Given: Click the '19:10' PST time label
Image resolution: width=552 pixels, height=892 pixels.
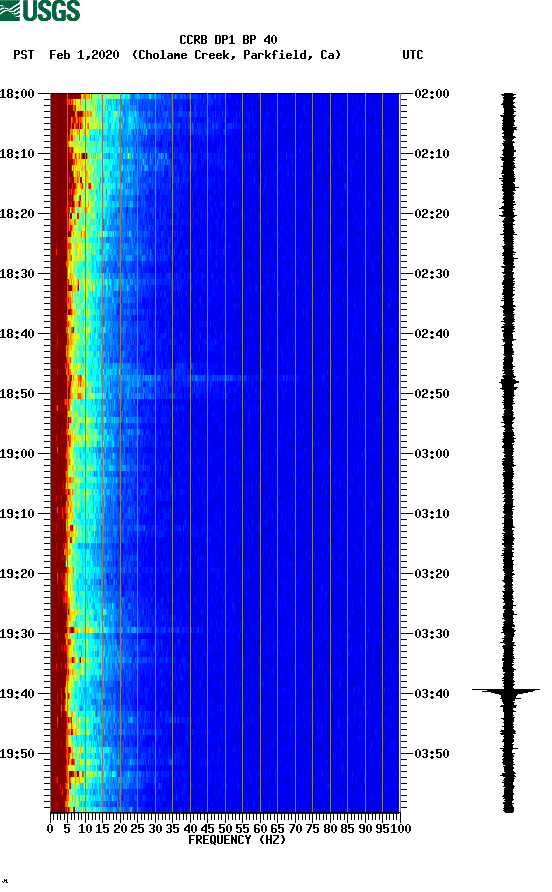Looking at the screenshot, I should pos(17,514).
